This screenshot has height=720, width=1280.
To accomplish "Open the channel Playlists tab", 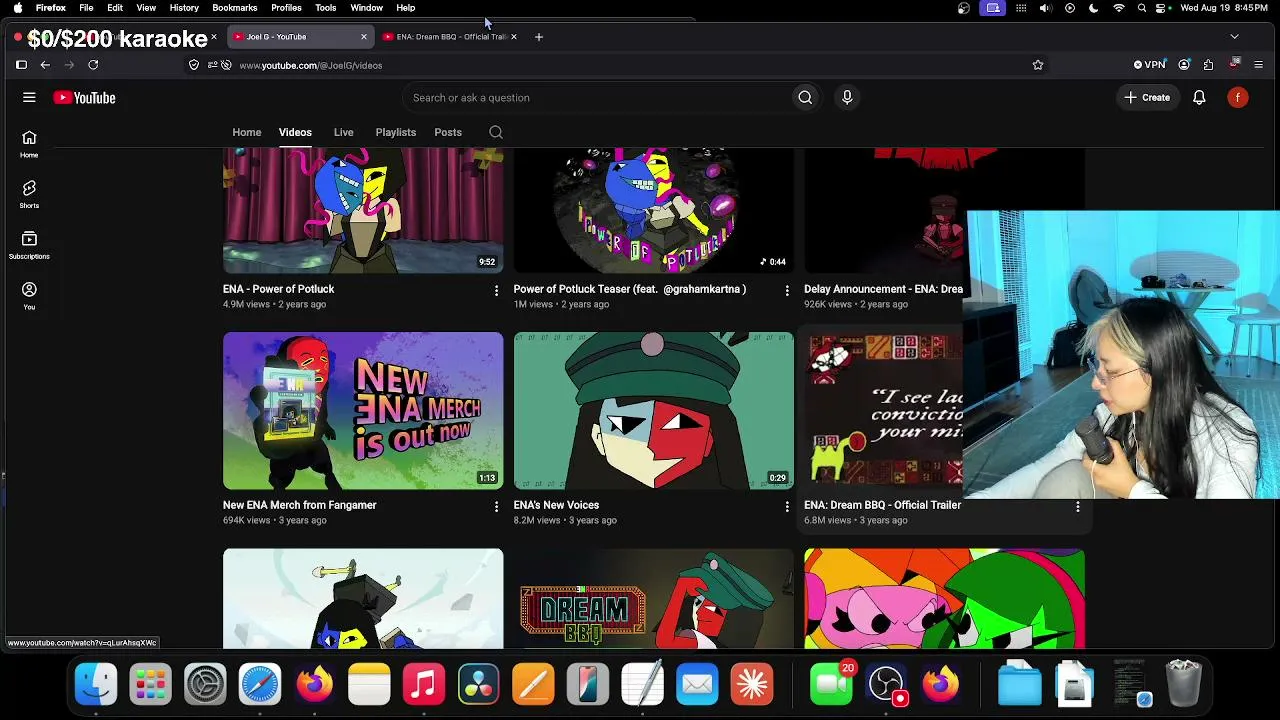I will [x=396, y=132].
